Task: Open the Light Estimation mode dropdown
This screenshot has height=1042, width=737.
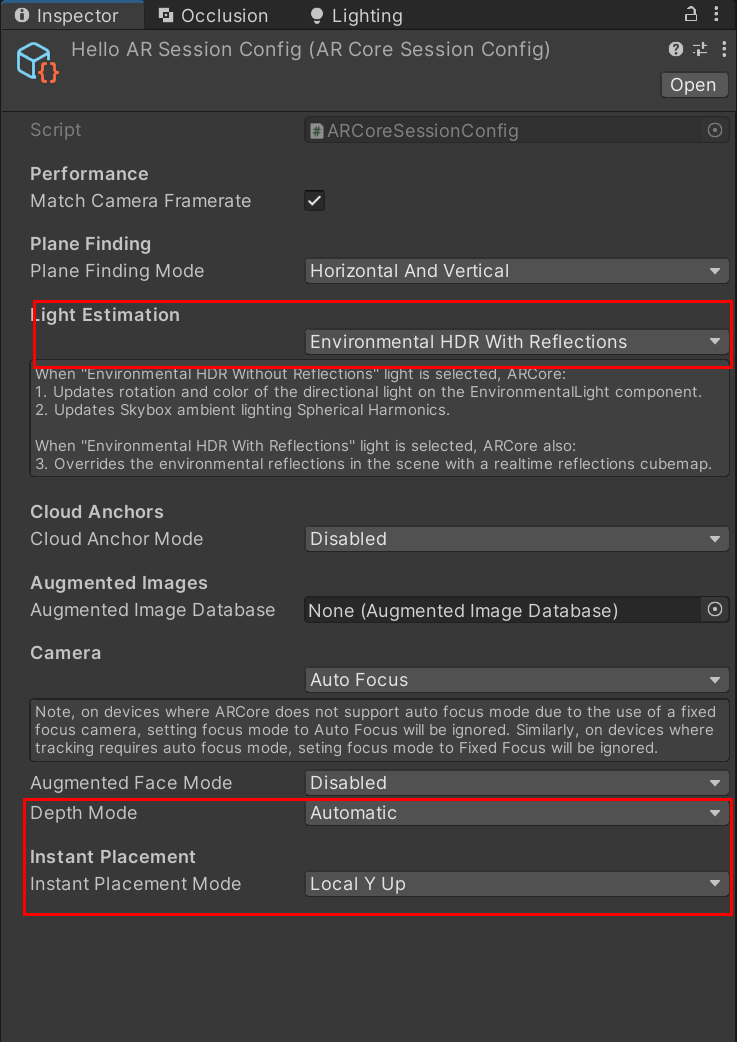Action: pos(517,342)
